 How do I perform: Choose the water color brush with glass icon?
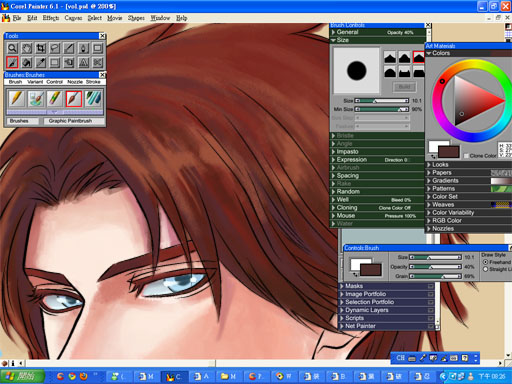click(x=36, y=99)
